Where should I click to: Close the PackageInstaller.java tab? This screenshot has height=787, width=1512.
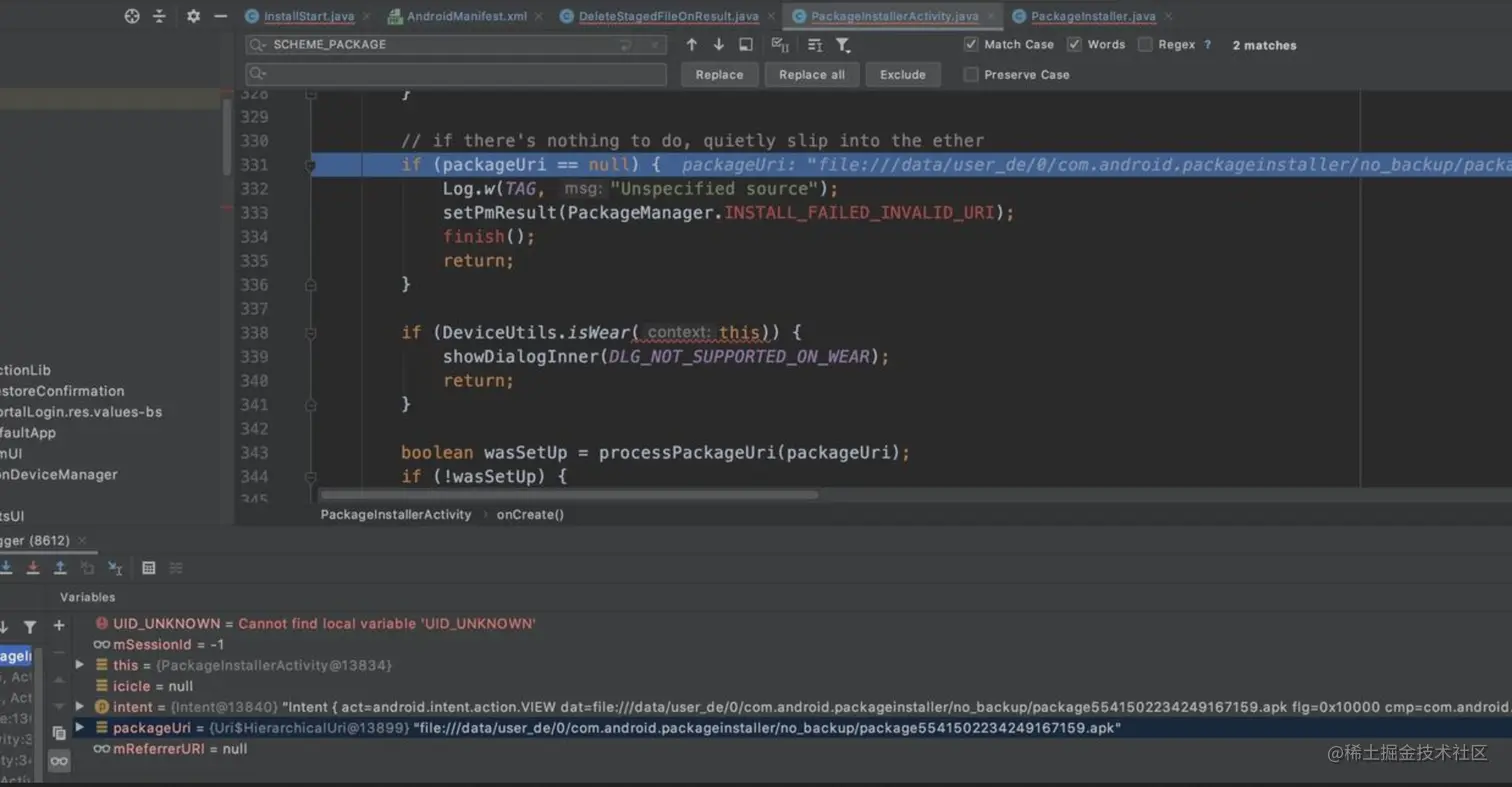pyautogui.click(x=1168, y=17)
